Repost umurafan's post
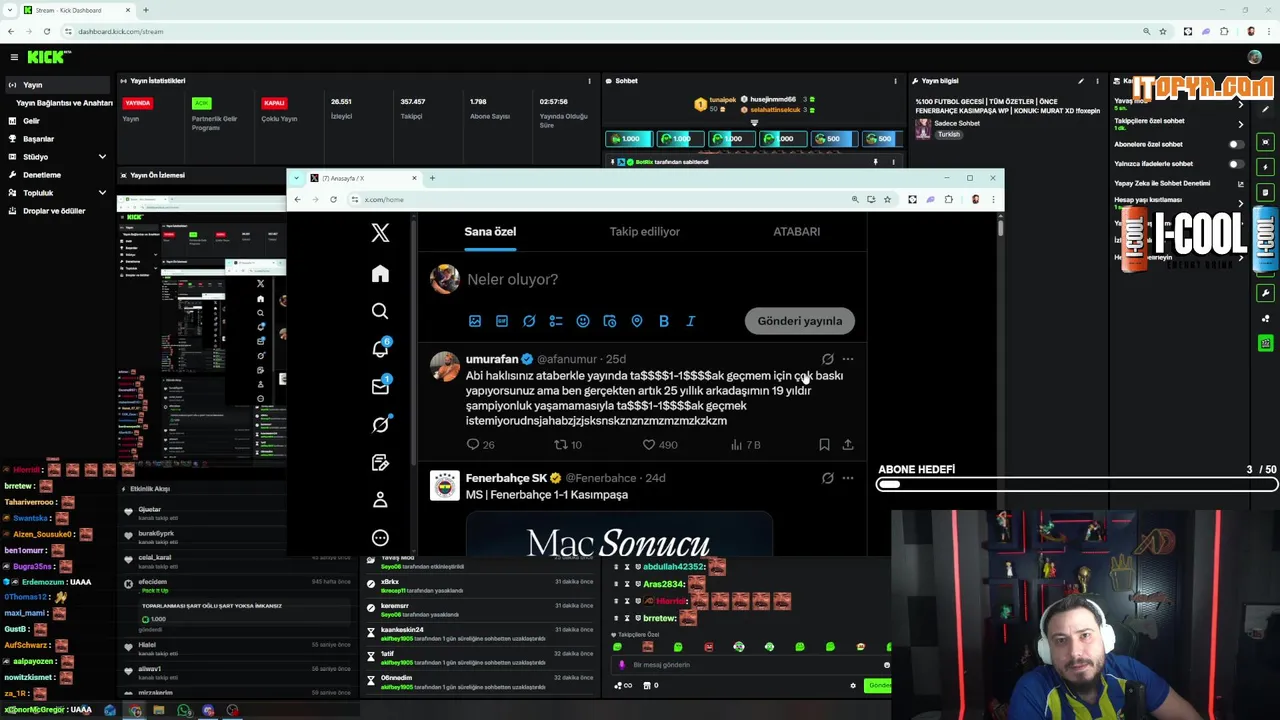The height and width of the screenshot is (720, 1280). pyautogui.click(x=560, y=444)
